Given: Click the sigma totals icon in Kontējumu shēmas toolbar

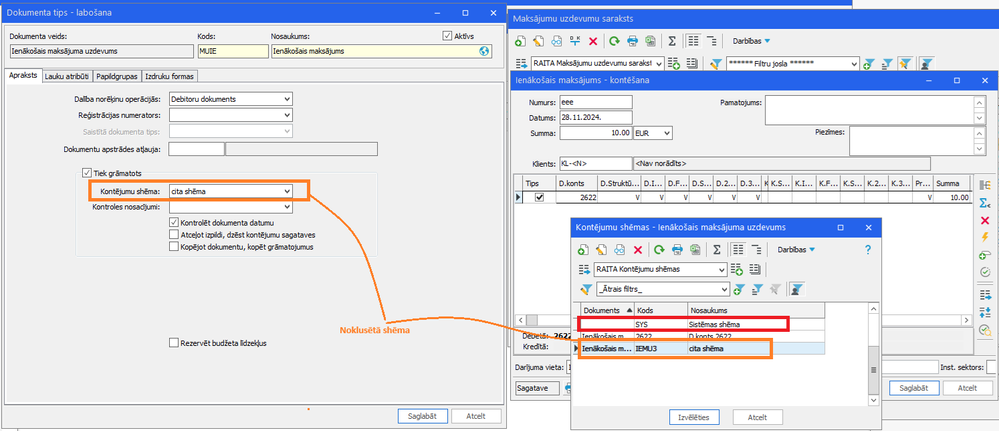Looking at the screenshot, I should tap(717, 249).
